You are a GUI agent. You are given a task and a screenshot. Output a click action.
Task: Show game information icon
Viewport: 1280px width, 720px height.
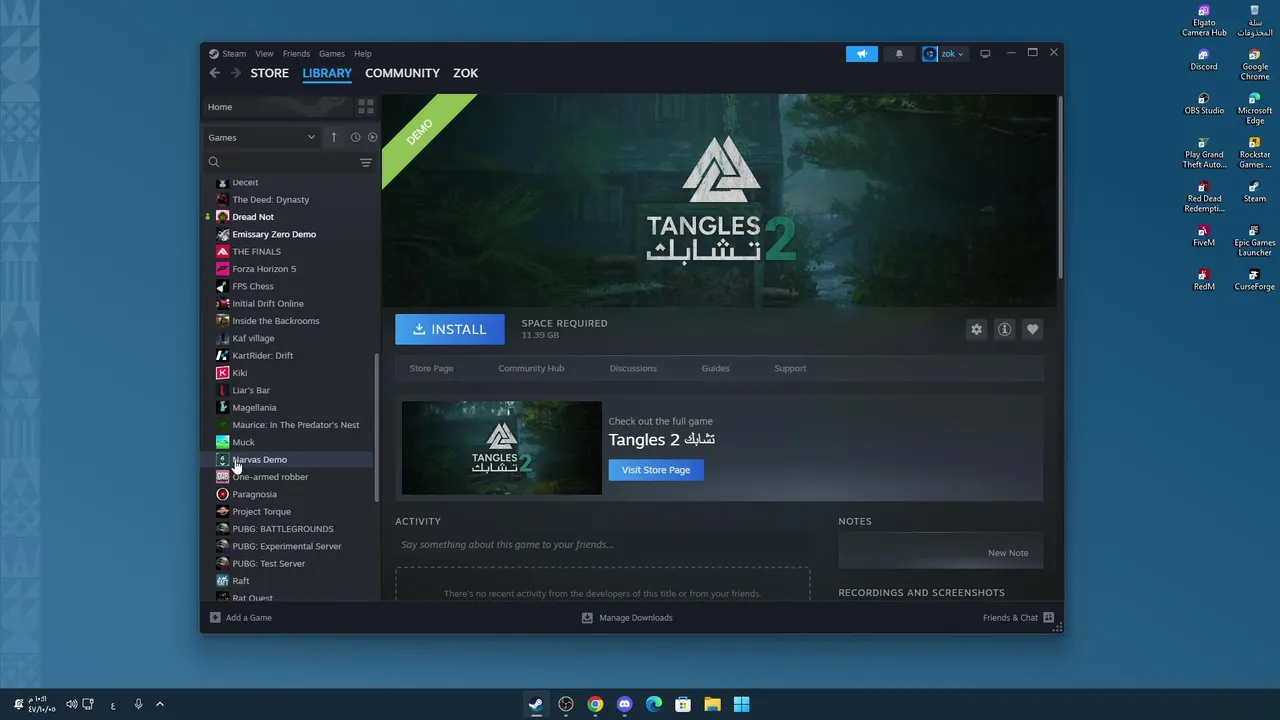(1004, 329)
